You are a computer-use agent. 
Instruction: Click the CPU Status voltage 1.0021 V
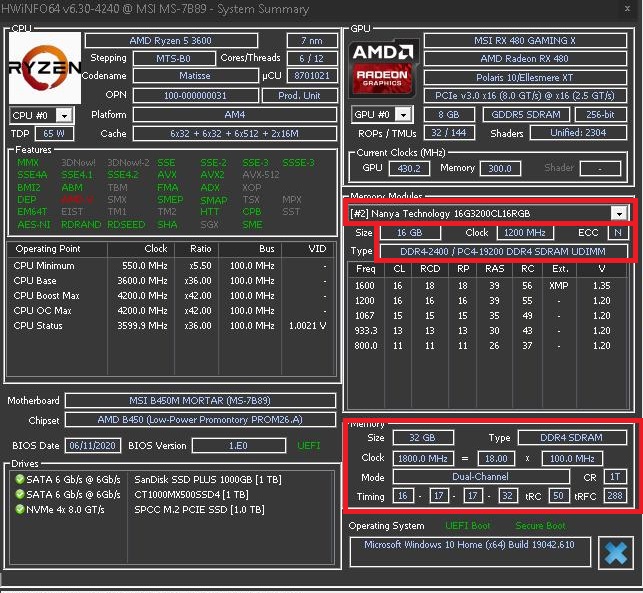coord(308,326)
